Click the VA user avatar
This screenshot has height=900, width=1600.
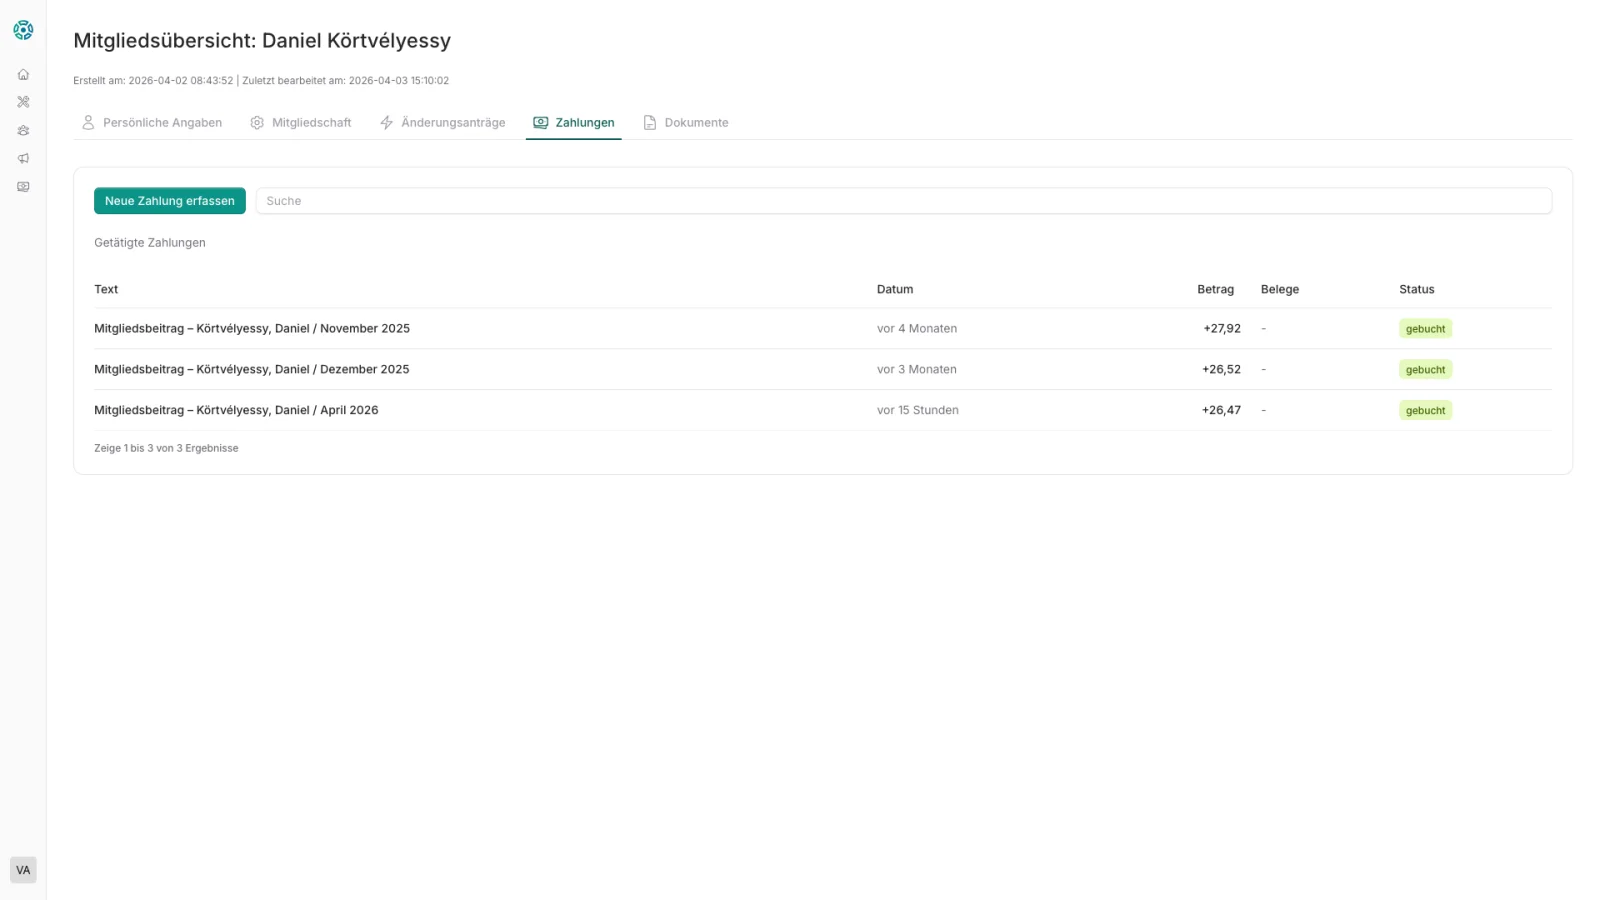pyautogui.click(x=23, y=870)
